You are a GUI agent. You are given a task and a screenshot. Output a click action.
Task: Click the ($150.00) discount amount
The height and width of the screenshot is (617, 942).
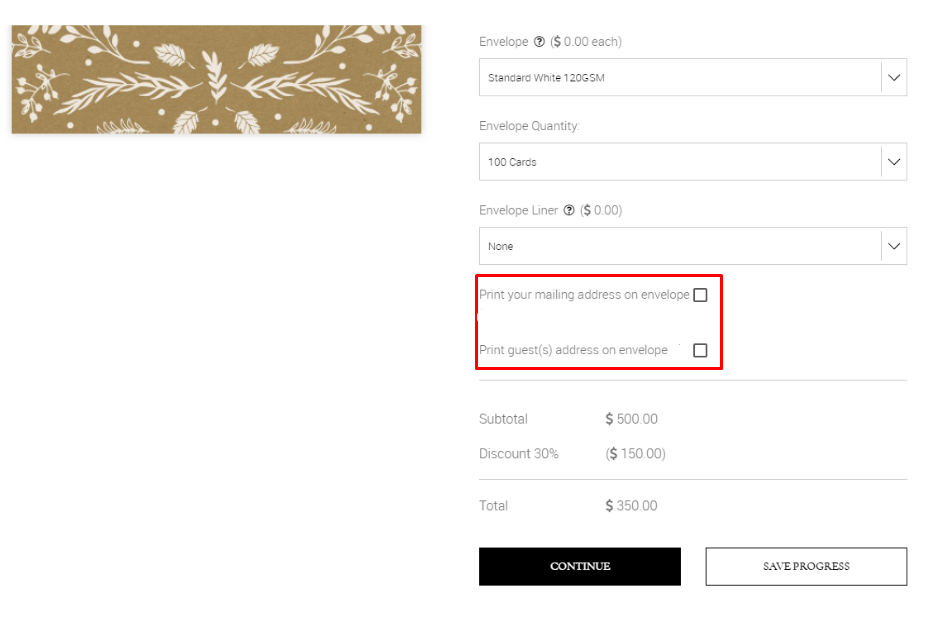coord(635,454)
